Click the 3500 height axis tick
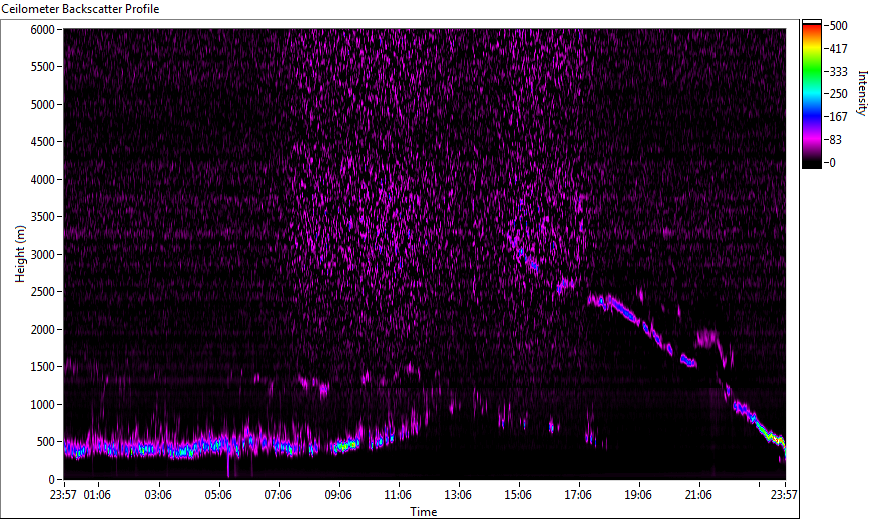Viewport: 872px width, 519px height. (x=43, y=217)
